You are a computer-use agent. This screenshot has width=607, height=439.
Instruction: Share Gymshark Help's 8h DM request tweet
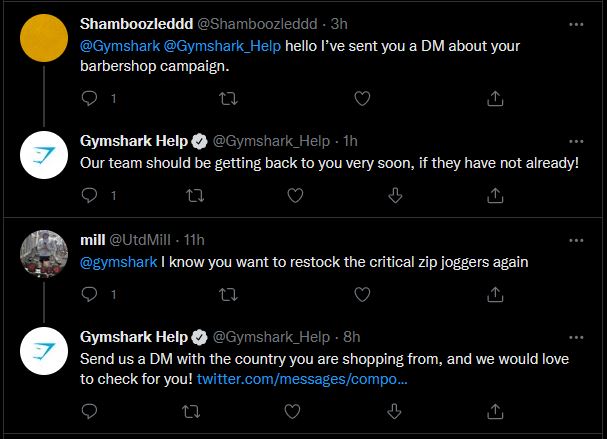pos(495,411)
